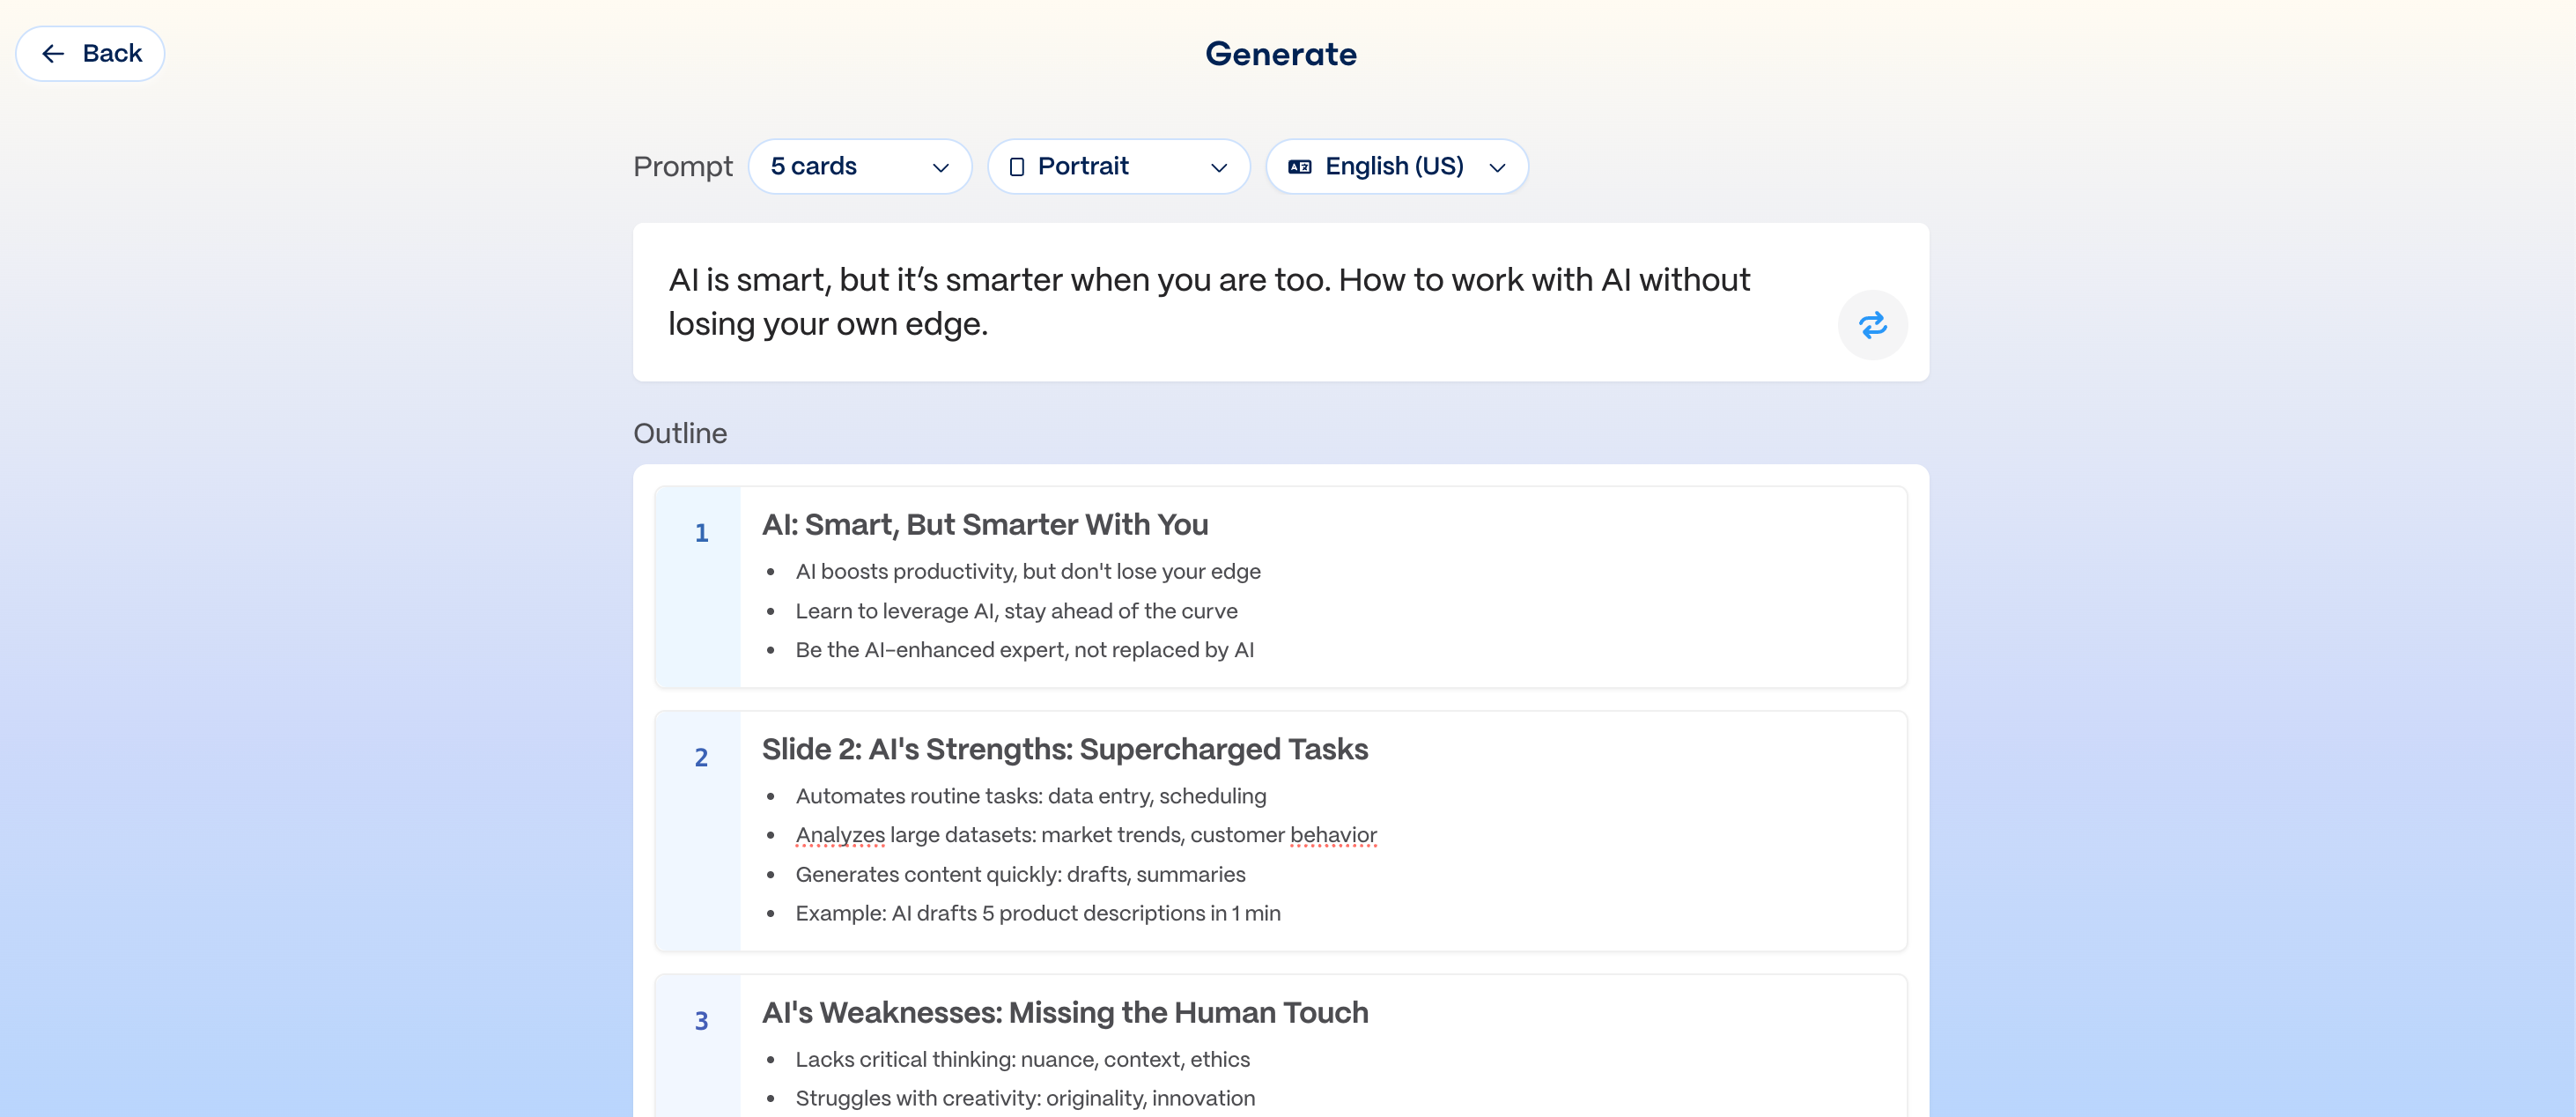This screenshot has width=2576, height=1117.
Task: Open the English (US) language dropdown
Action: click(x=1396, y=167)
